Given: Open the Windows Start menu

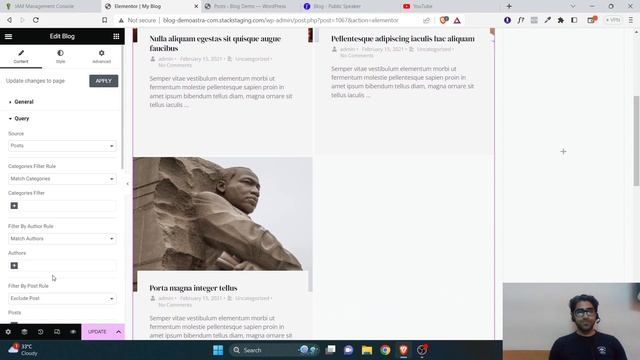Looking at the screenshot, I should 218,350.
